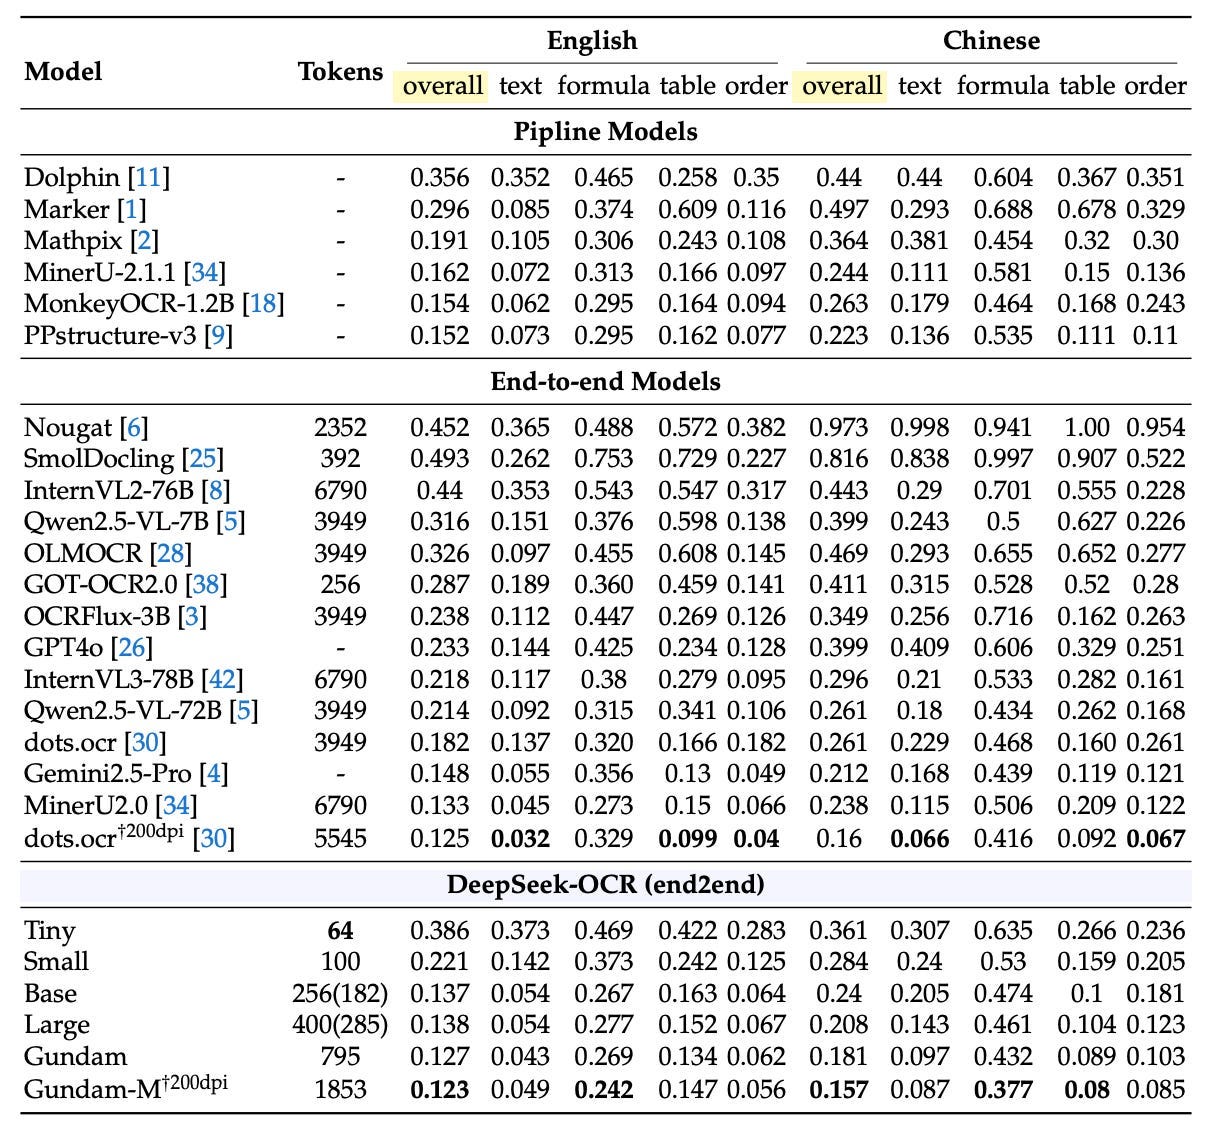The image size is (1212, 1144).
Task: Click the 'Gundam' model row label
Action: click(x=75, y=1057)
